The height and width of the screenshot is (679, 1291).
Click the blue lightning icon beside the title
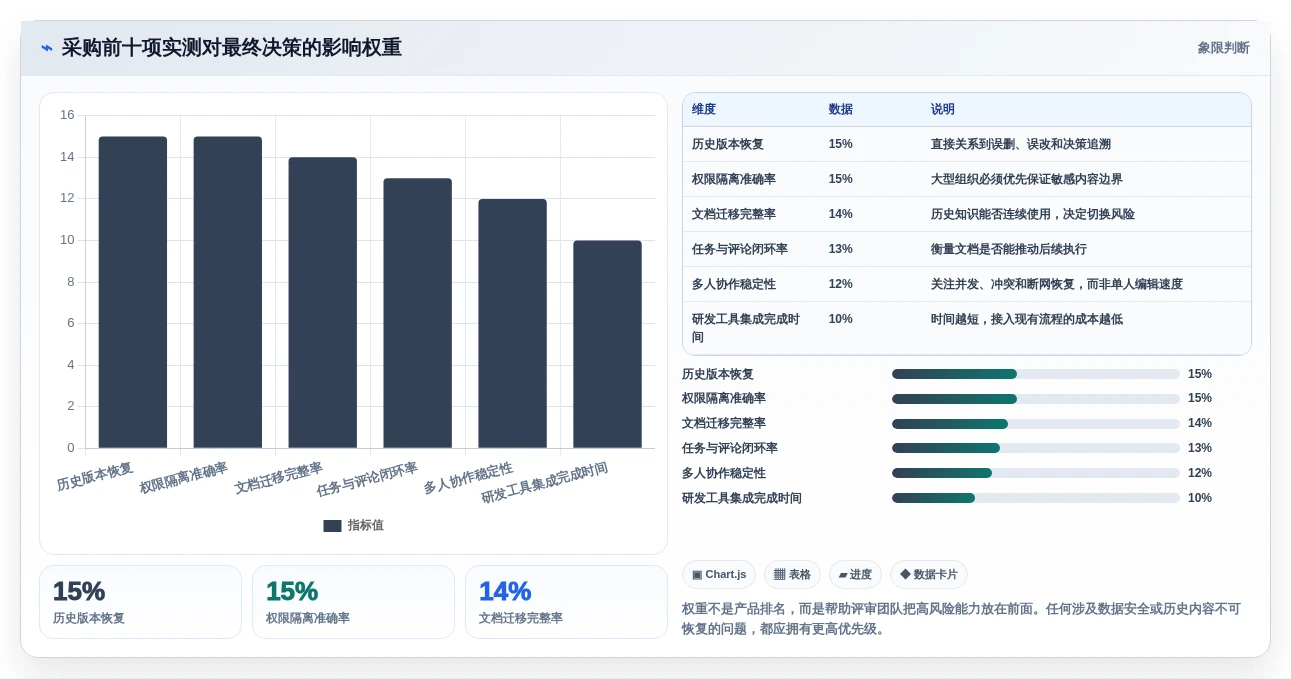coord(47,48)
